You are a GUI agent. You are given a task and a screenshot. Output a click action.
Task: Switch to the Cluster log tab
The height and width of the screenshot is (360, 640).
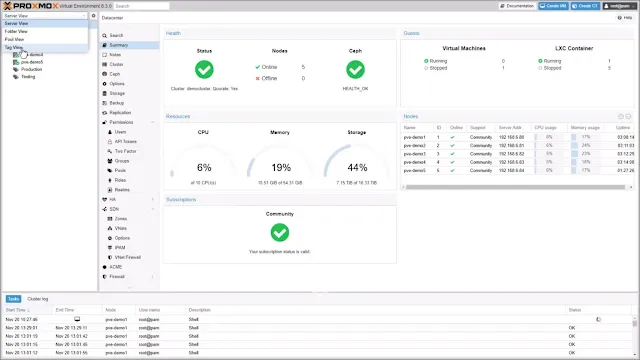[x=38, y=299]
